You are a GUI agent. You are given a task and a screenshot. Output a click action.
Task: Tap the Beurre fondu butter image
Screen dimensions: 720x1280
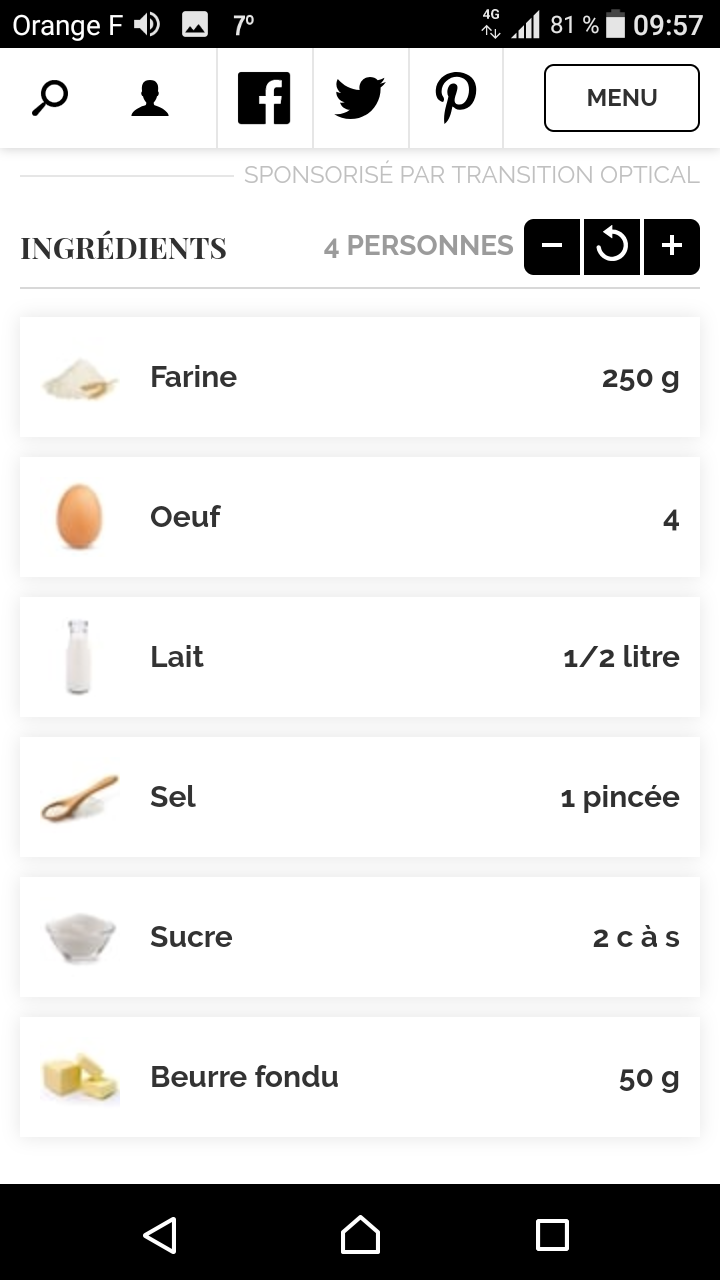tap(80, 1077)
